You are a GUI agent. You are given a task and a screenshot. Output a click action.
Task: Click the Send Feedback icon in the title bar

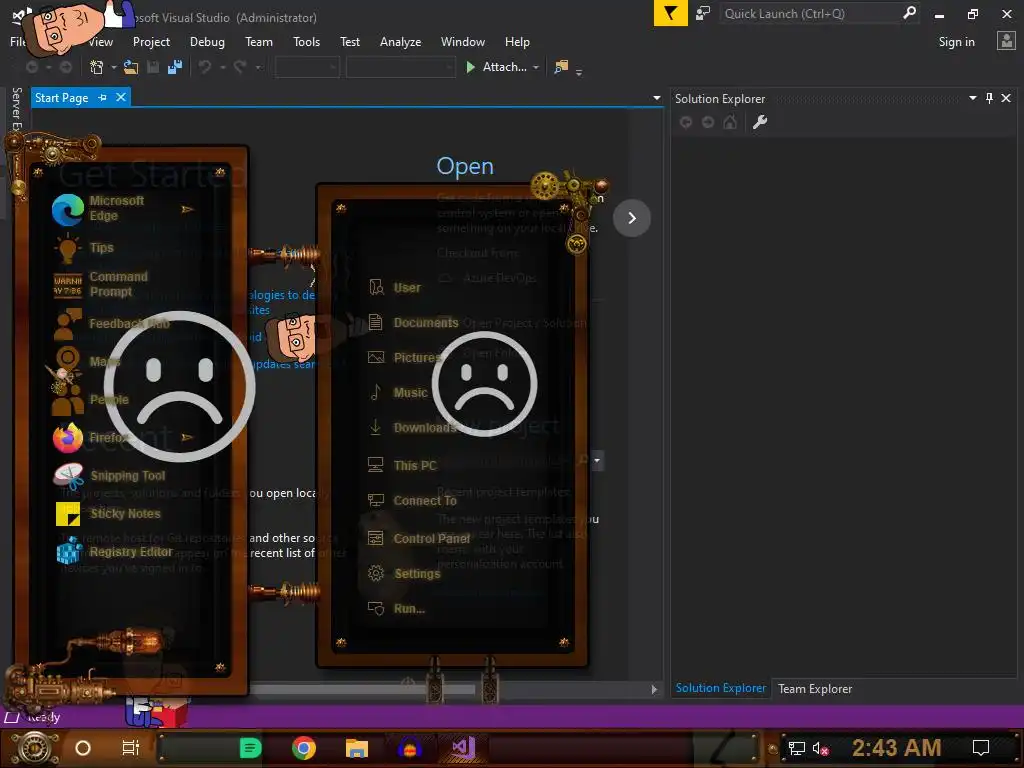pos(703,13)
